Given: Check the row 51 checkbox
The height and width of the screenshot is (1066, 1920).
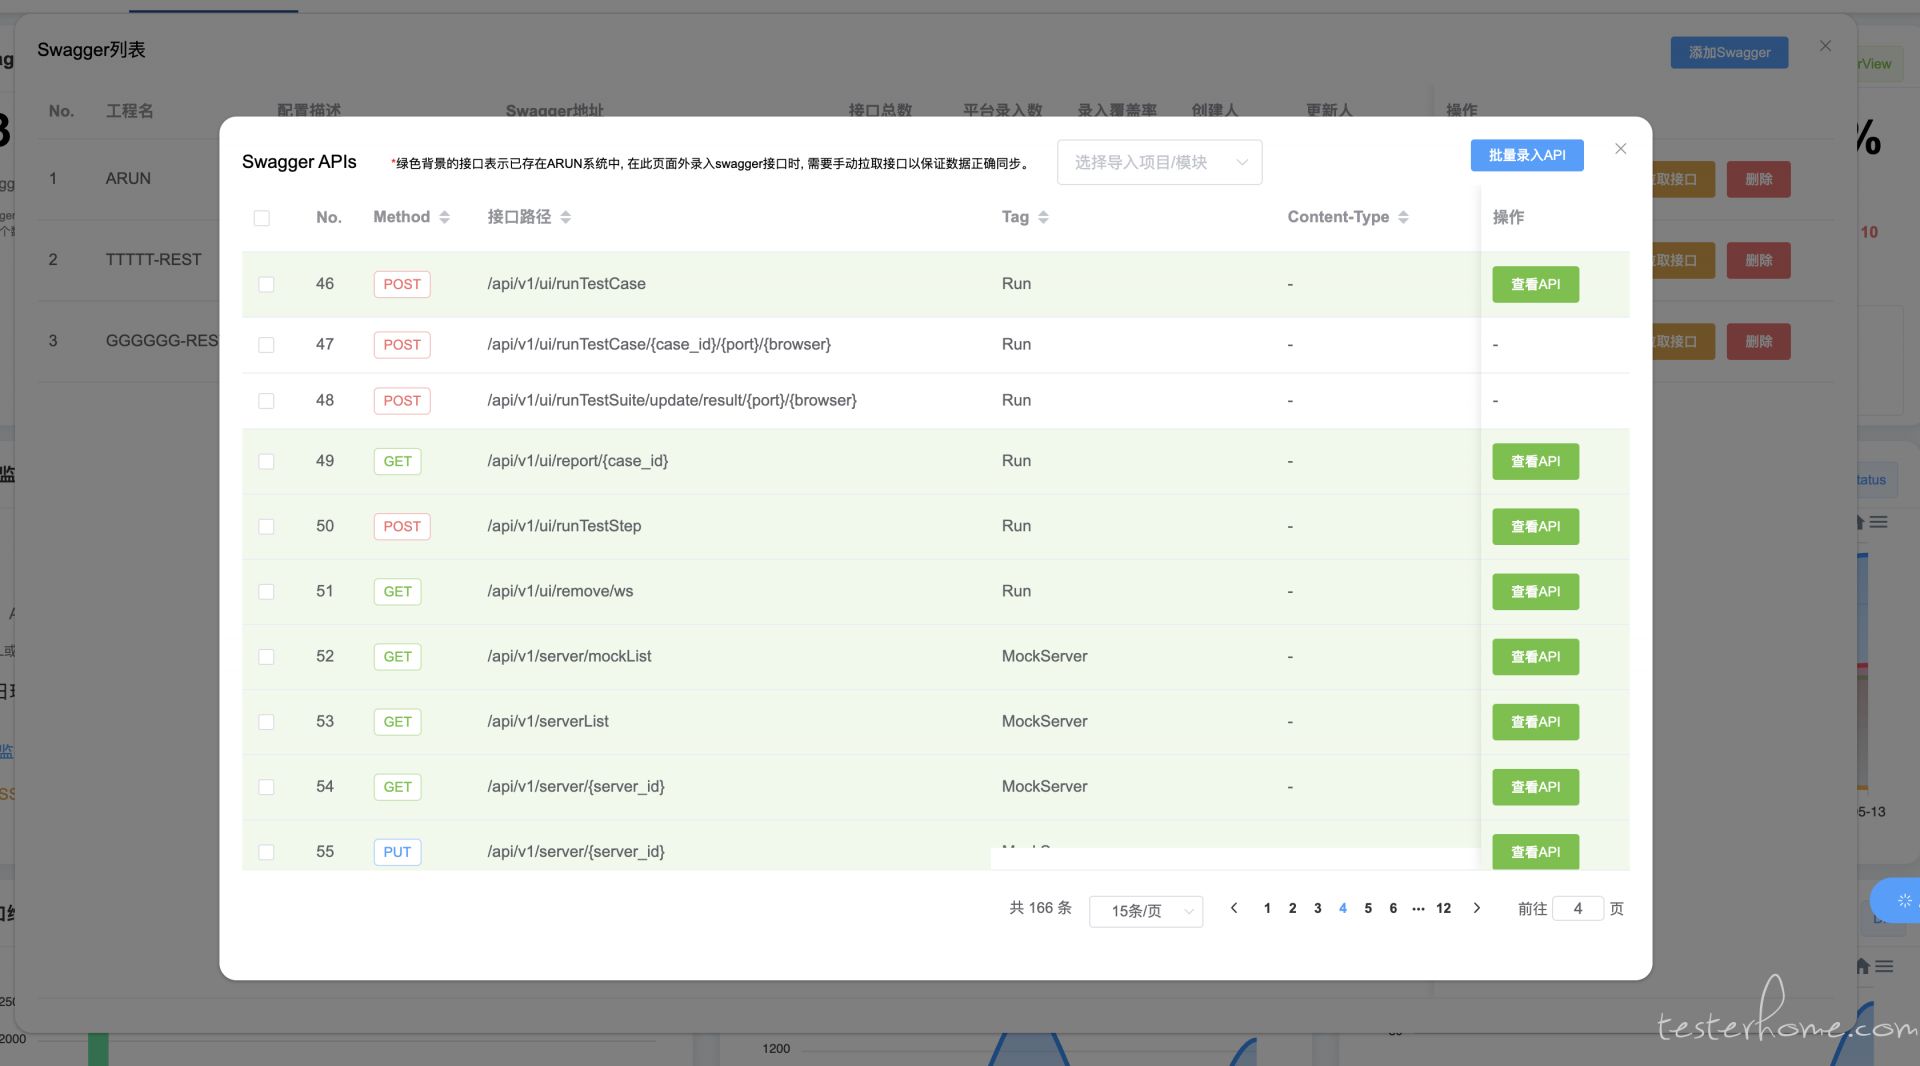Looking at the screenshot, I should click(x=266, y=592).
